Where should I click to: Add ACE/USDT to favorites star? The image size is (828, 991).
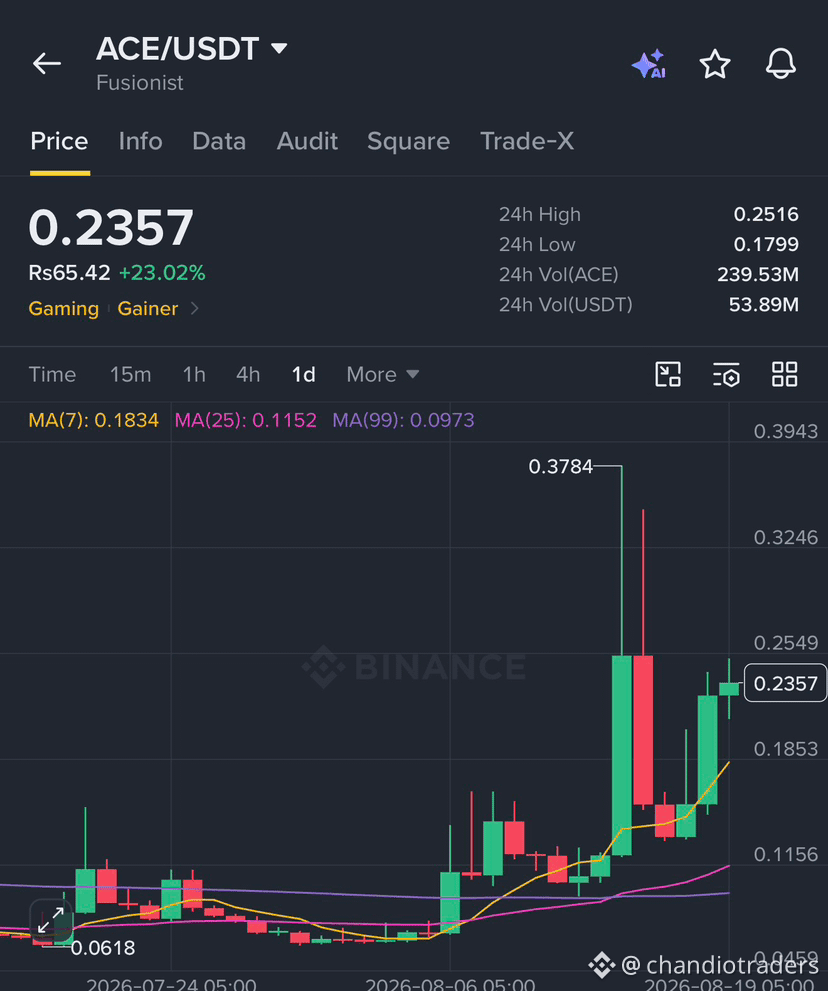tap(715, 64)
